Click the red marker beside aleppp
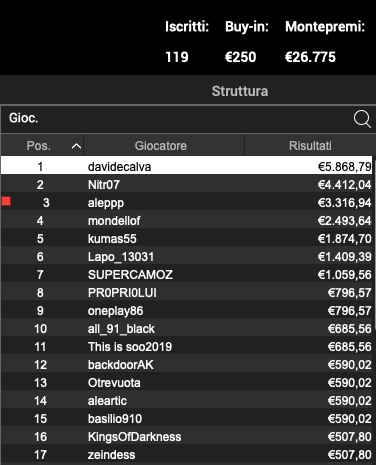 tap(6, 201)
